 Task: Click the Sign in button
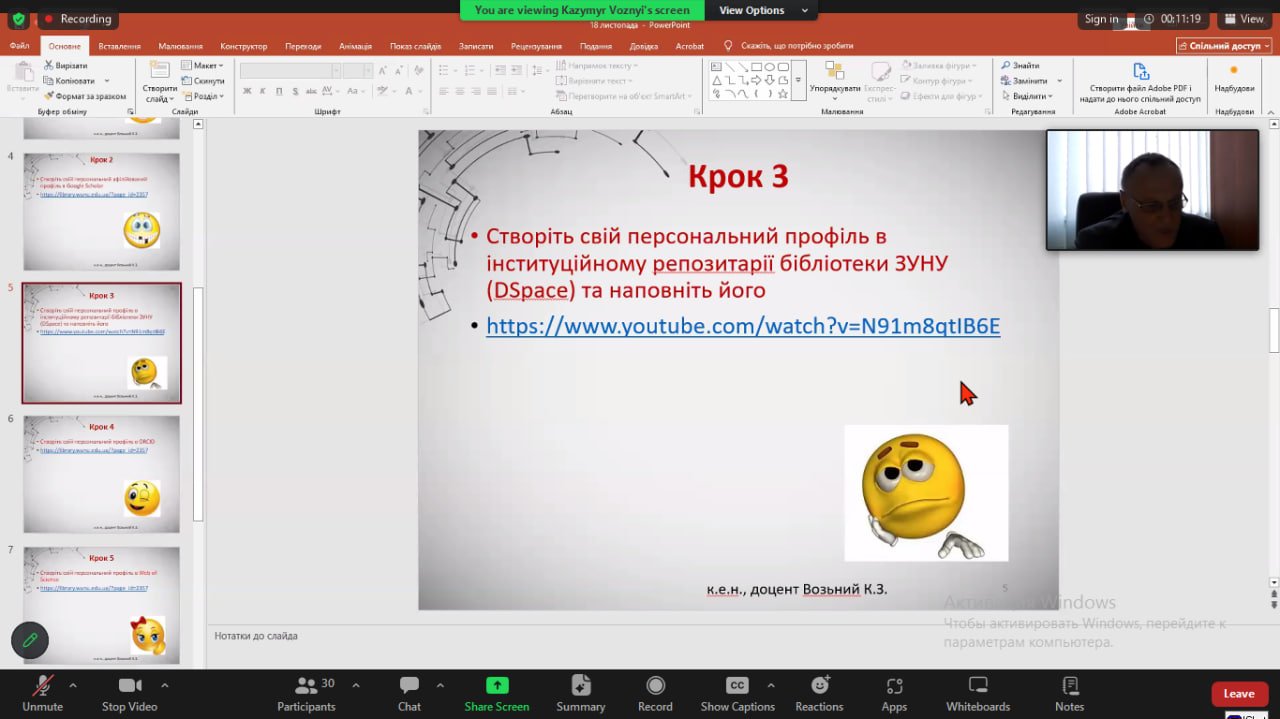tap(1101, 19)
